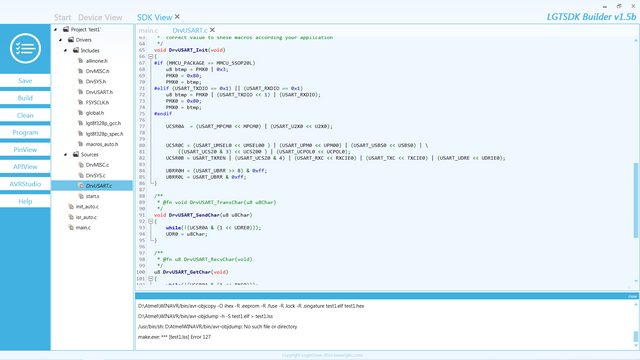The image size is (640, 360).
Task: Click the lgt8f328p_gcc.h file icon
Action: pyautogui.click(x=80, y=123)
